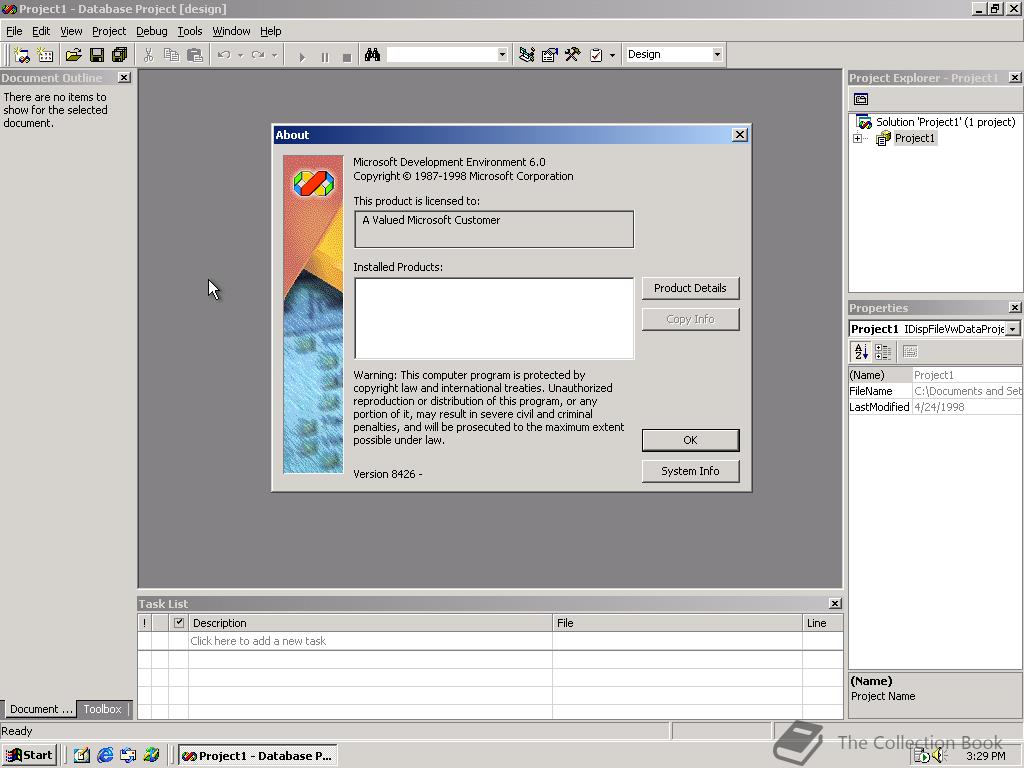Click OK in the About dialog
Viewport: 1024px width, 768px height.
click(690, 440)
